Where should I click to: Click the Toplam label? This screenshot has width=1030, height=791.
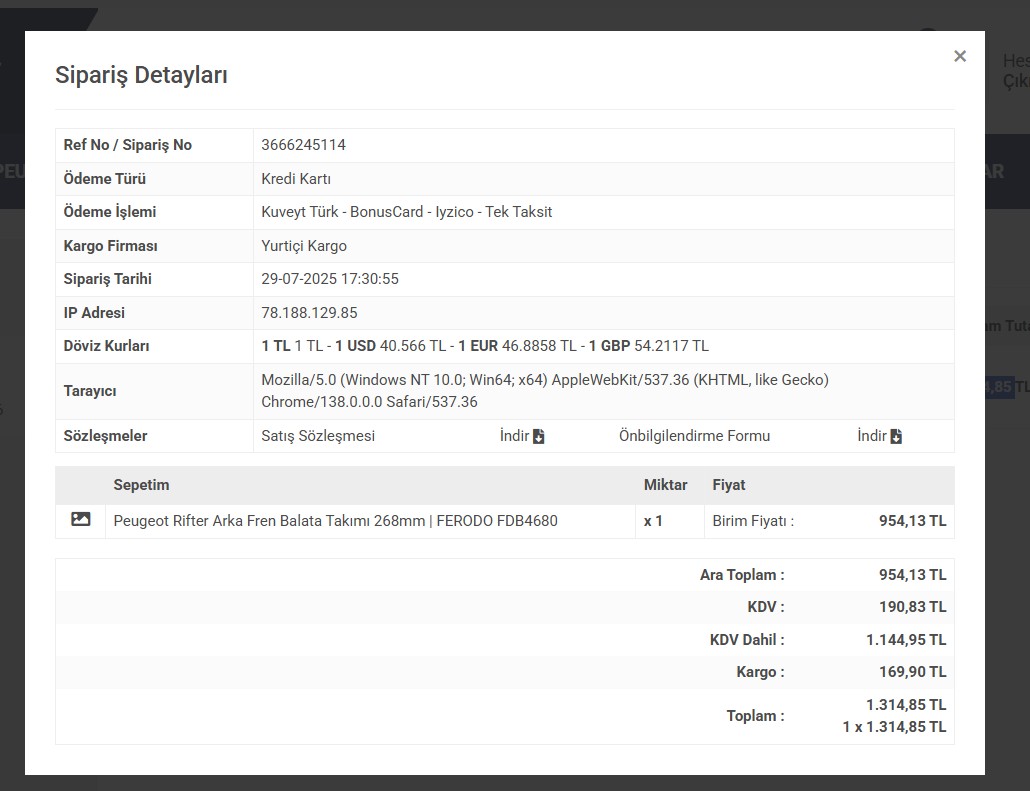[x=755, y=716]
